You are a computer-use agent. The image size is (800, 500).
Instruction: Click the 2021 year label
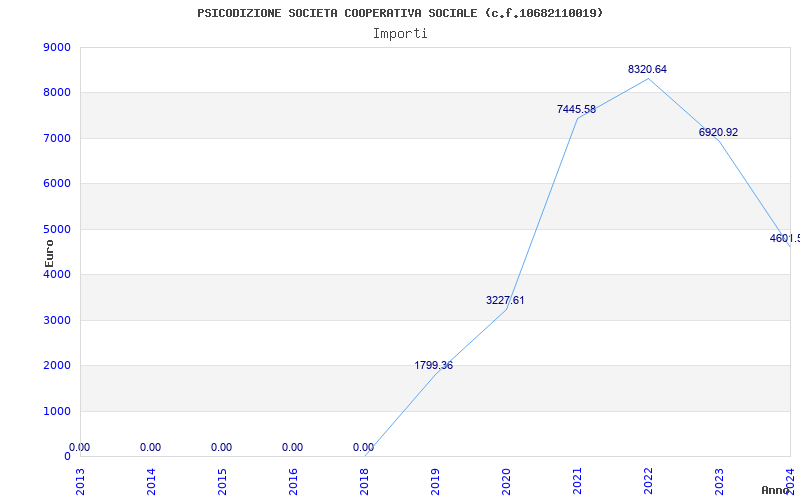point(577,480)
